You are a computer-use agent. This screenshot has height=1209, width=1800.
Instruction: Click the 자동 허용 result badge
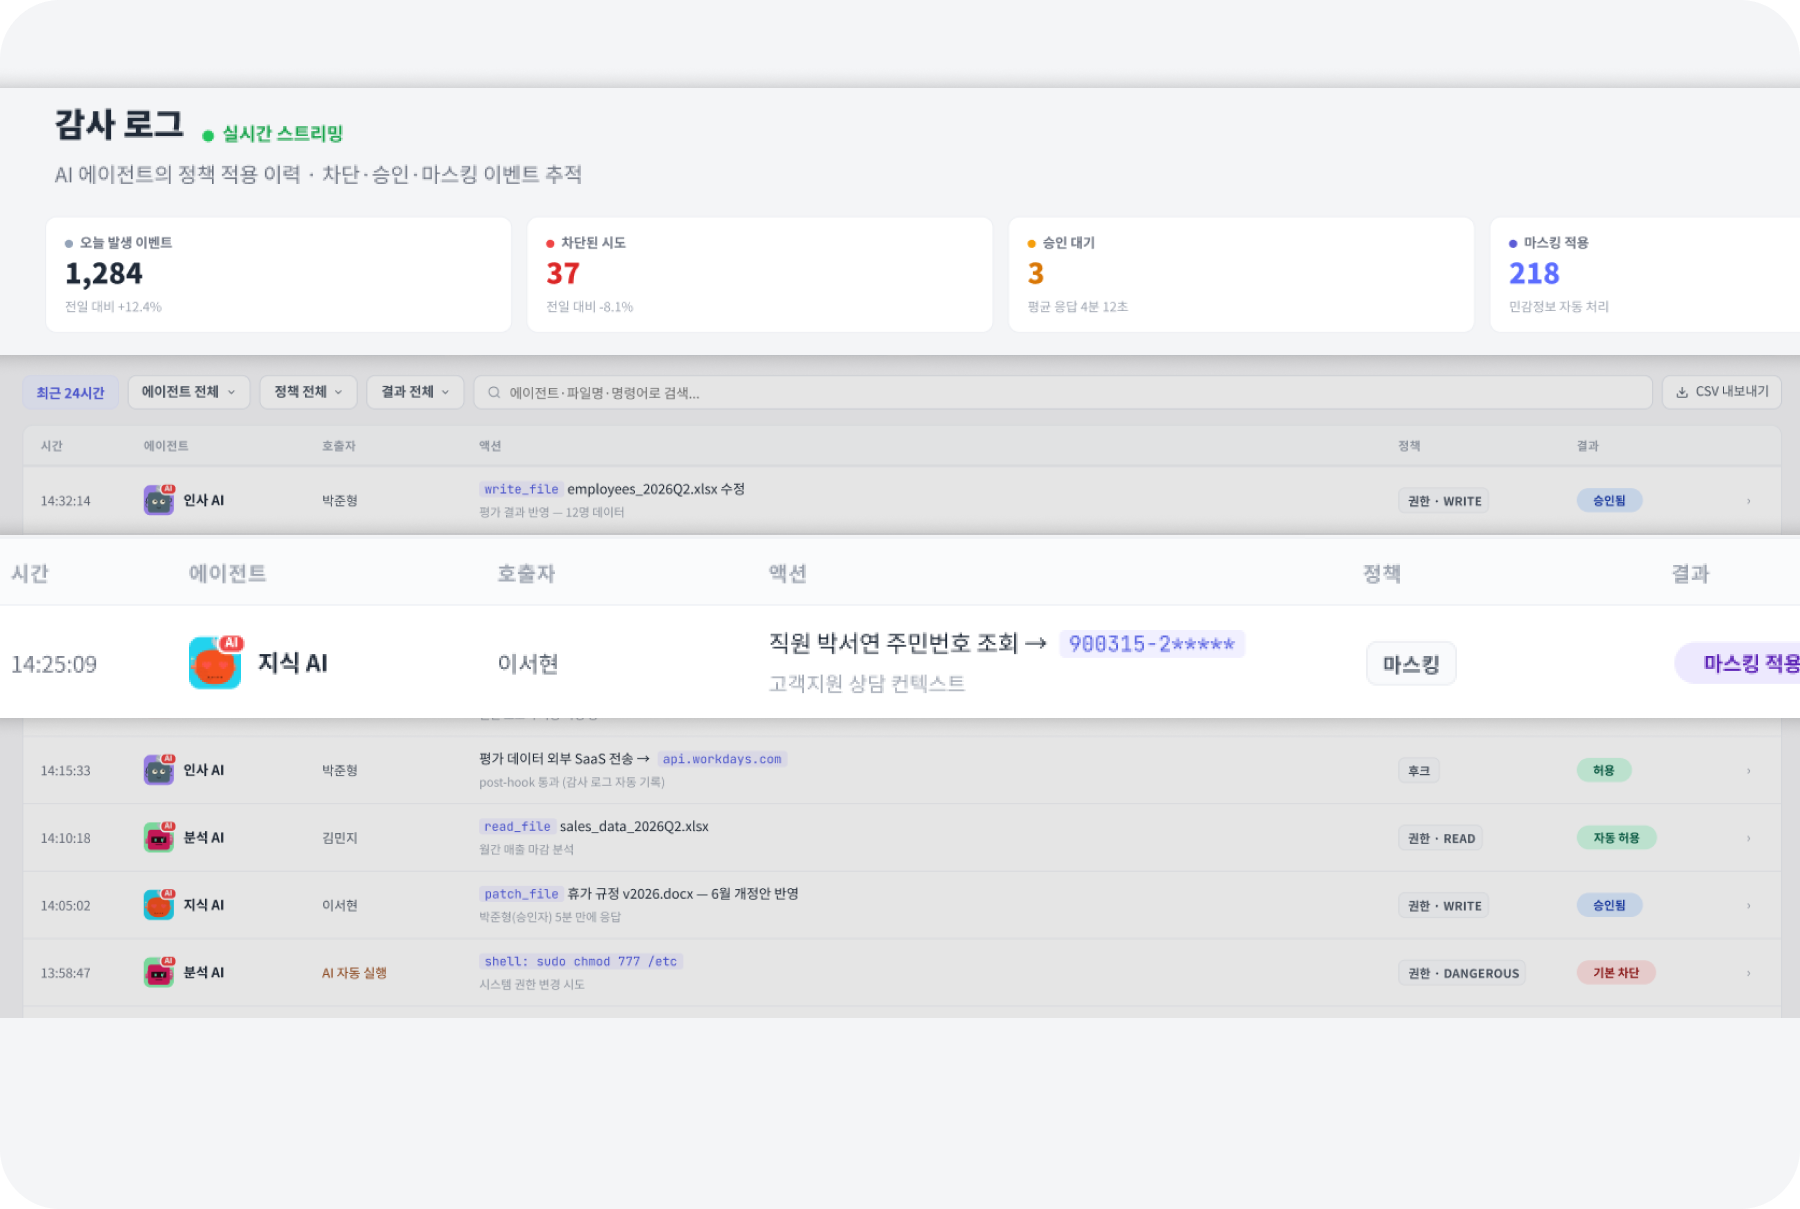point(1616,837)
